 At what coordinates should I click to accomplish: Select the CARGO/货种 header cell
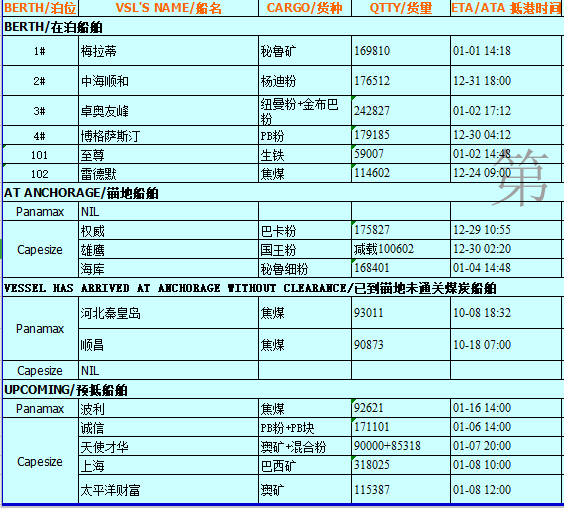tap(305, 8)
